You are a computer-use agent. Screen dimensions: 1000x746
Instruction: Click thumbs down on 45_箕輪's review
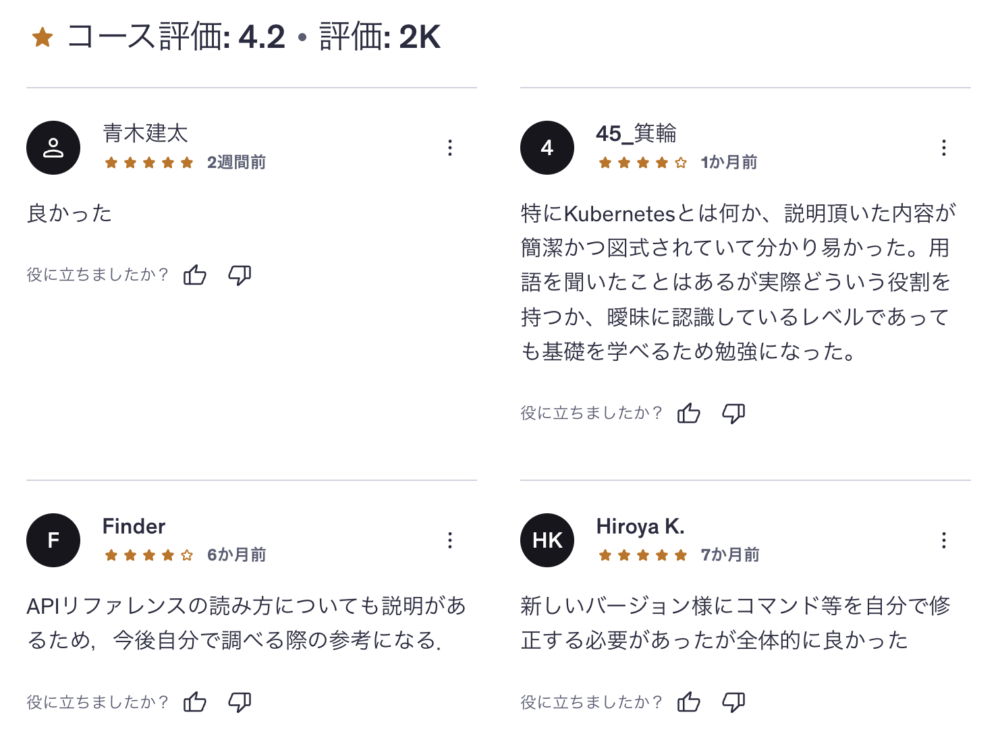pos(733,413)
